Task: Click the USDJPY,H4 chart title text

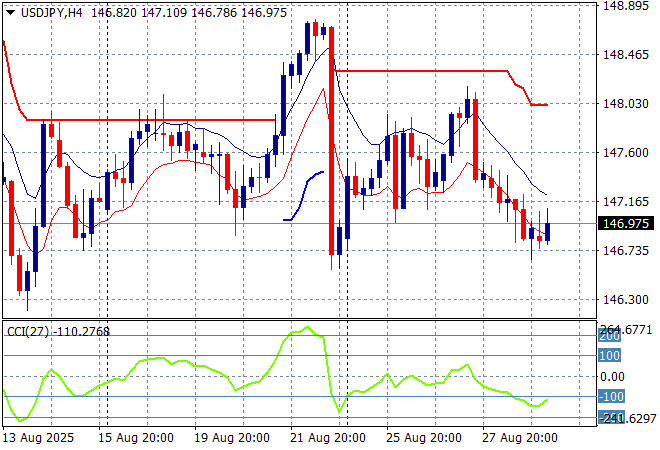Action: click(x=52, y=9)
